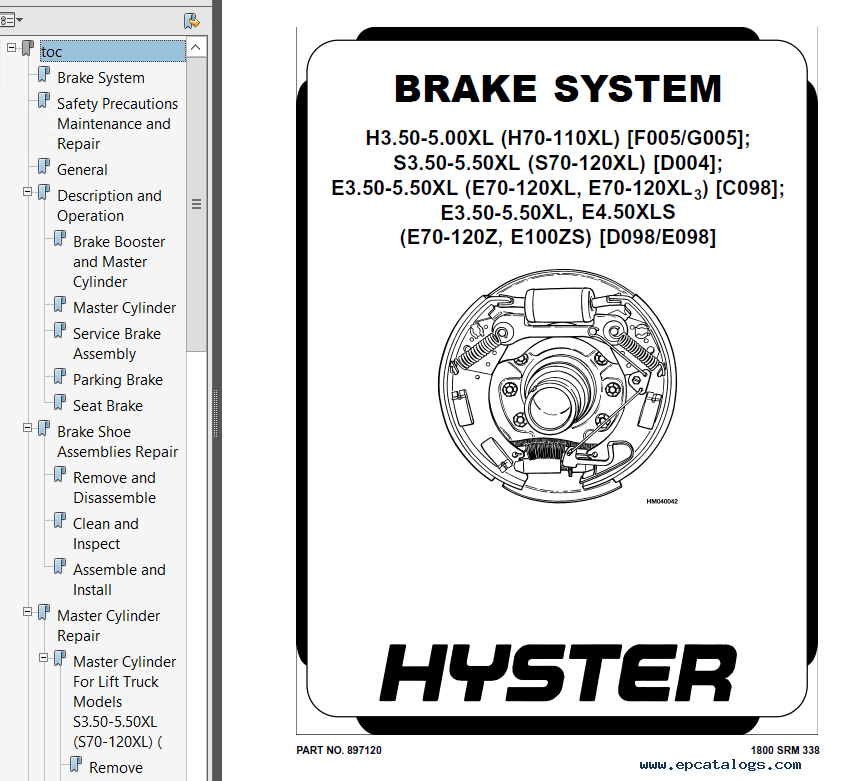The height and width of the screenshot is (781, 852).
Task: Click Service Brake Assembly bookmark icon
Action: [60, 331]
